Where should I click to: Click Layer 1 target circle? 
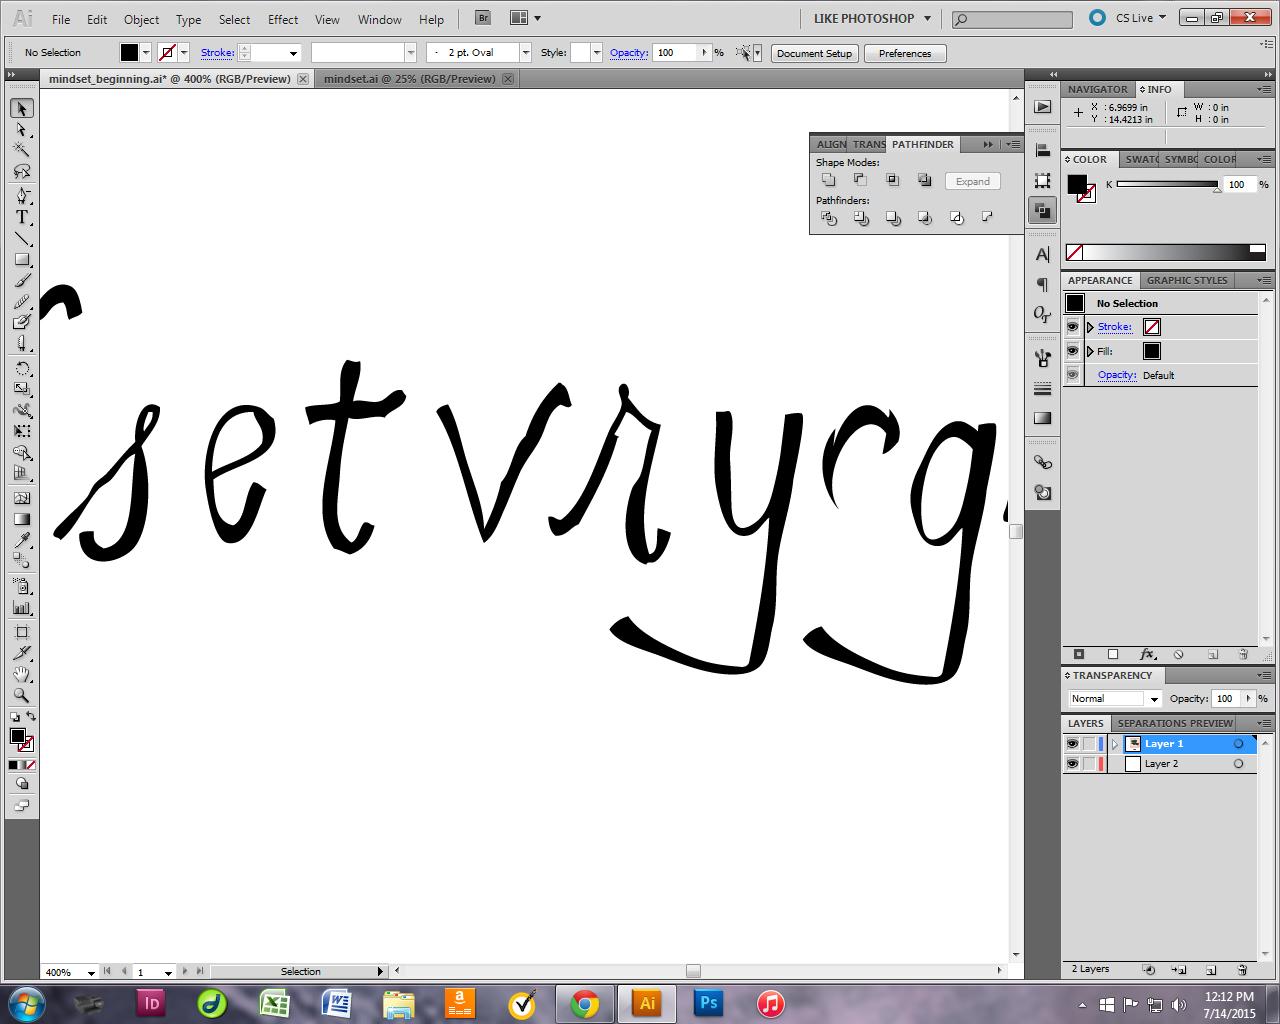click(x=1238, y=744)
